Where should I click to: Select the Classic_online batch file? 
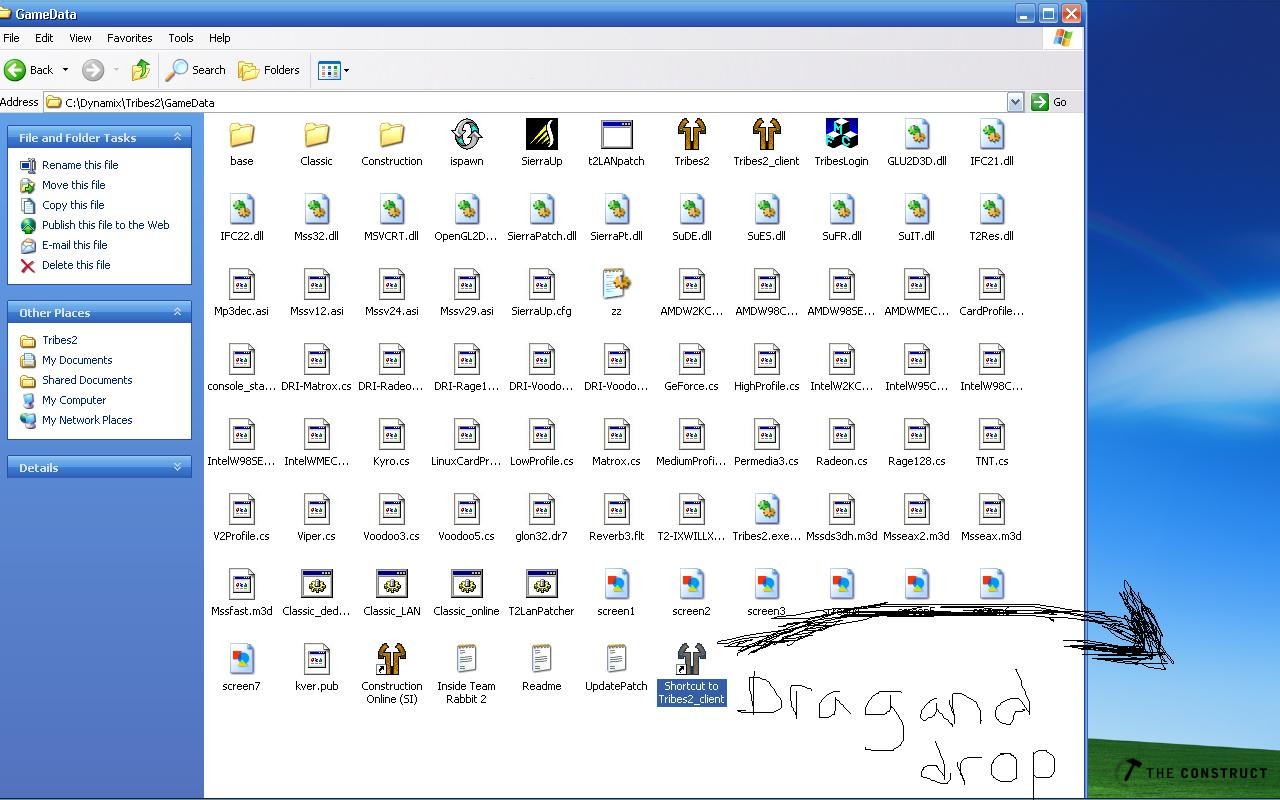pos(466,585)
